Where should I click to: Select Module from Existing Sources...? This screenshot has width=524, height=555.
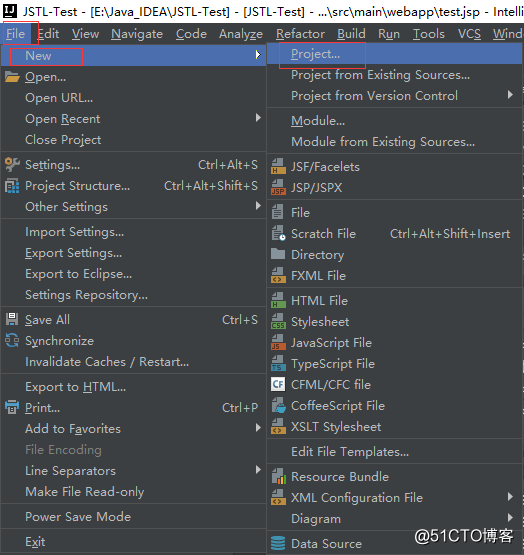click(394, 142)
